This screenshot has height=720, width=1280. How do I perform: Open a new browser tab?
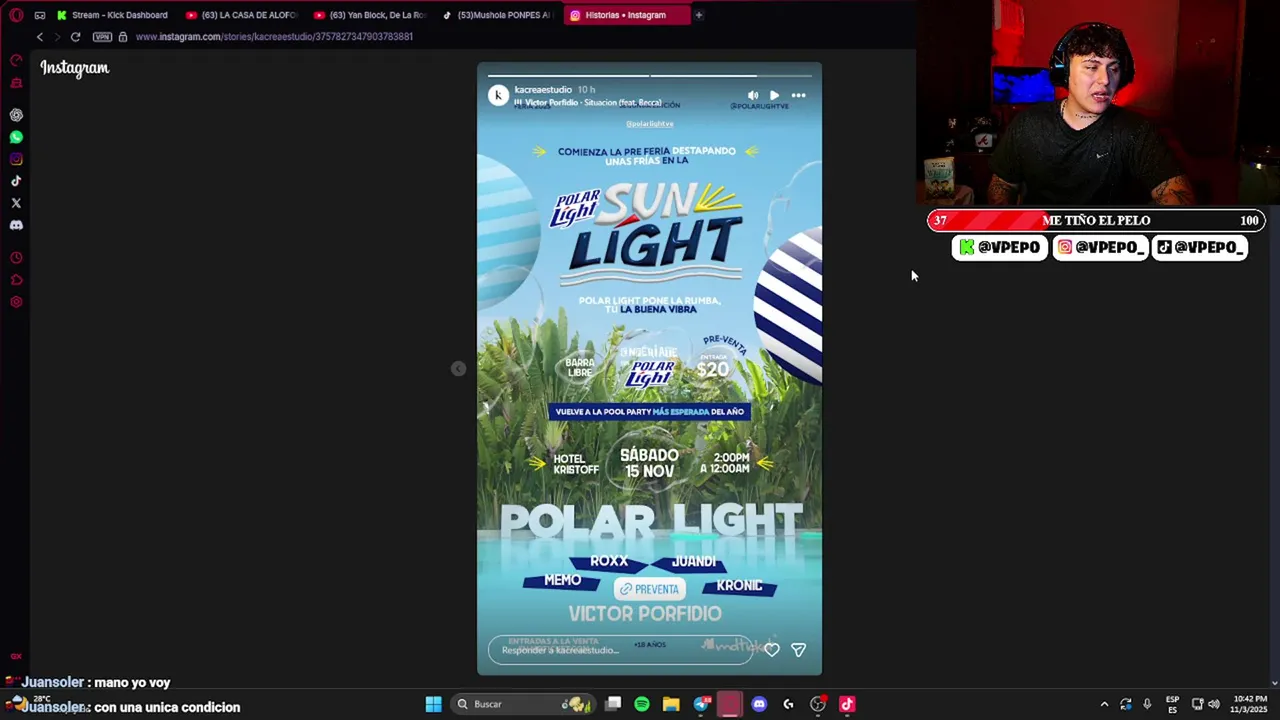(699, 15)
